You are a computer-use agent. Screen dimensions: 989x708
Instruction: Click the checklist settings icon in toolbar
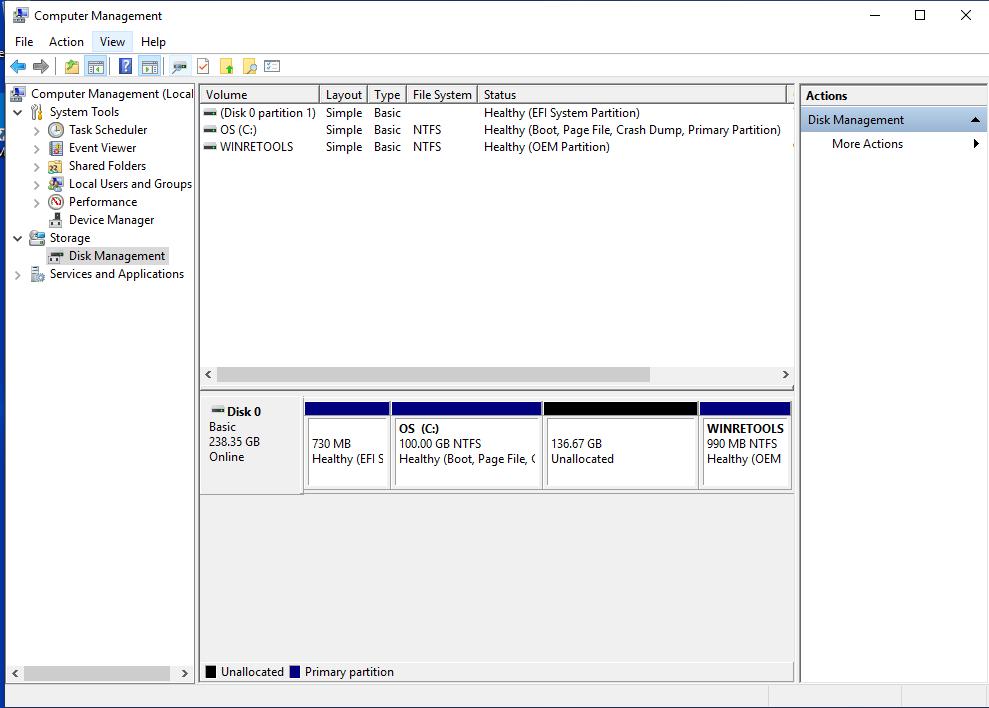(272, 67)
